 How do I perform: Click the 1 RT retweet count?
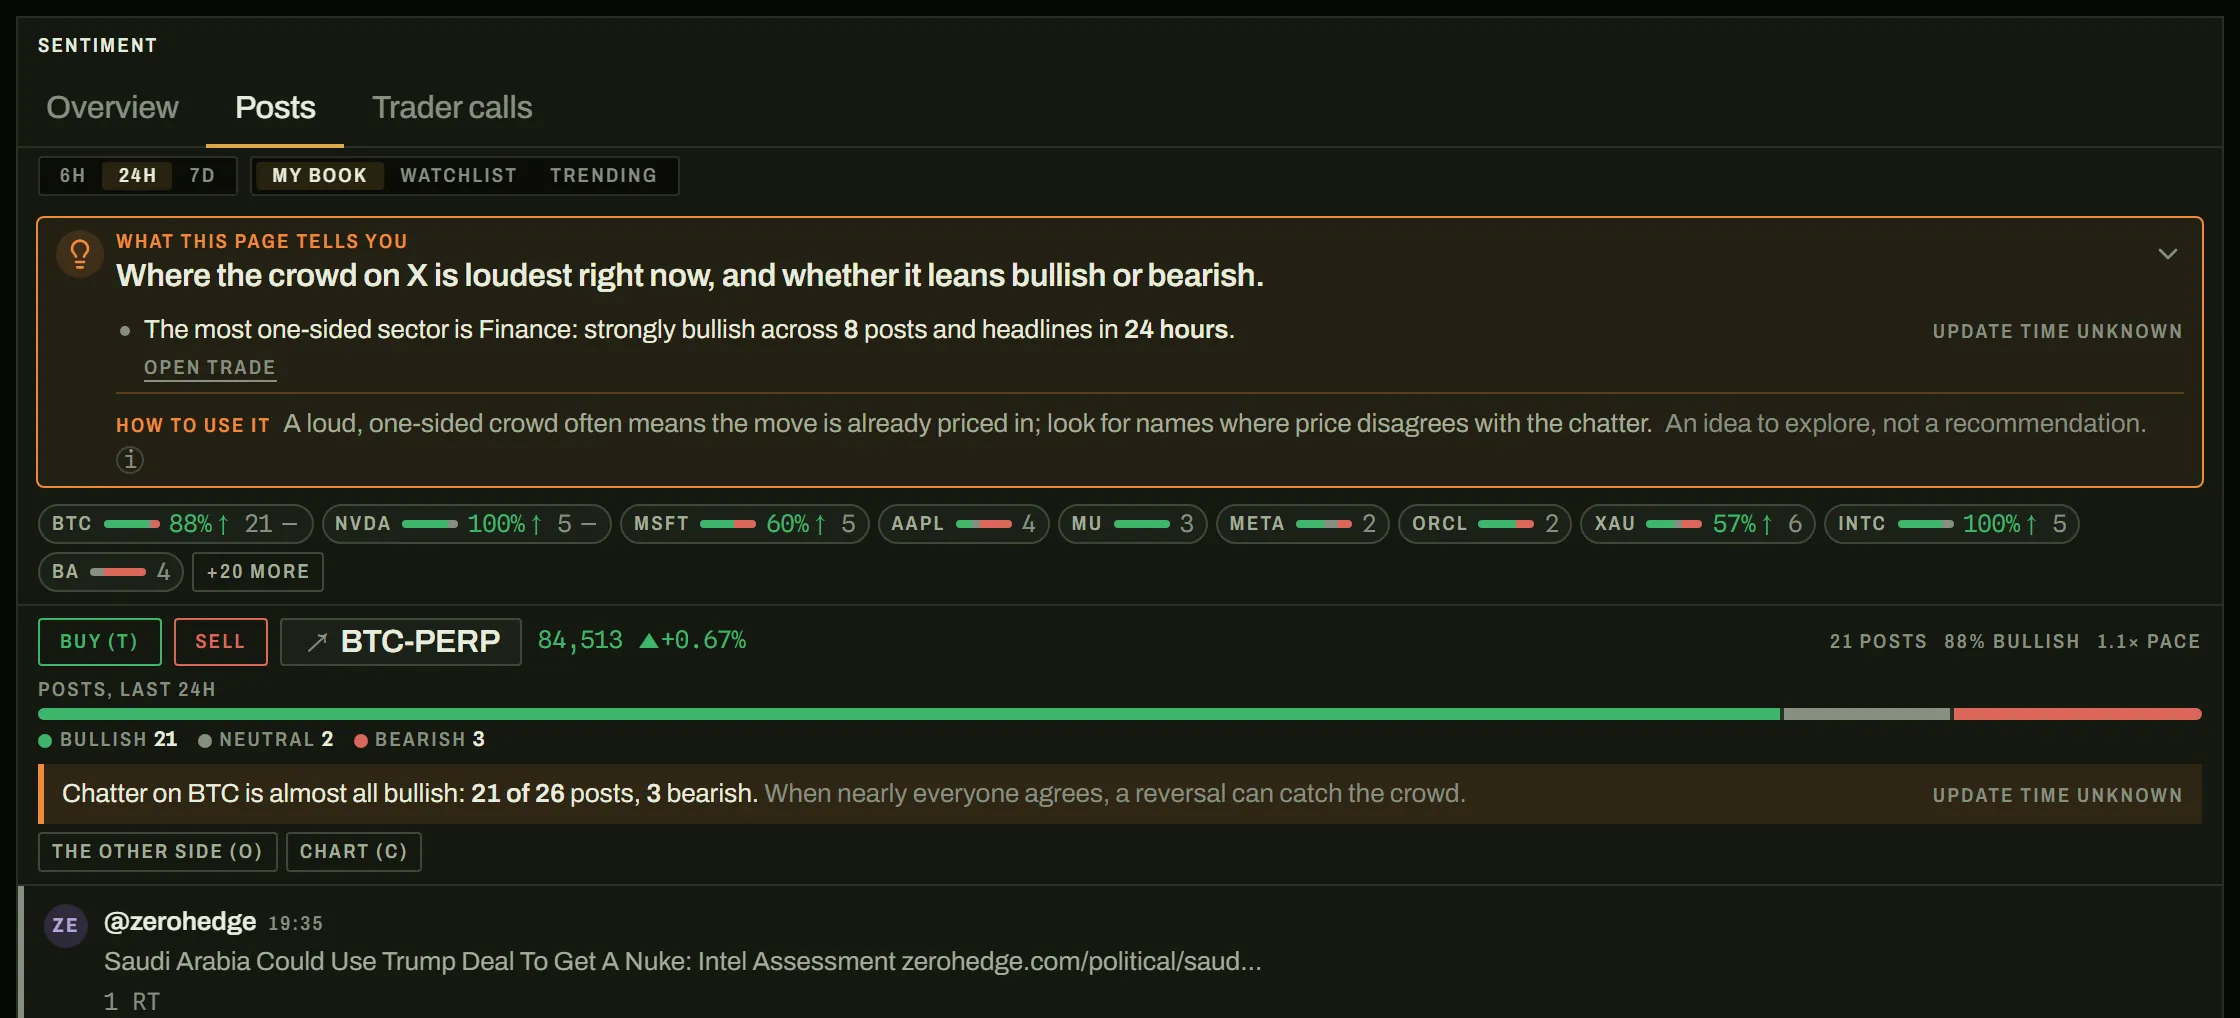point(132,1001)
